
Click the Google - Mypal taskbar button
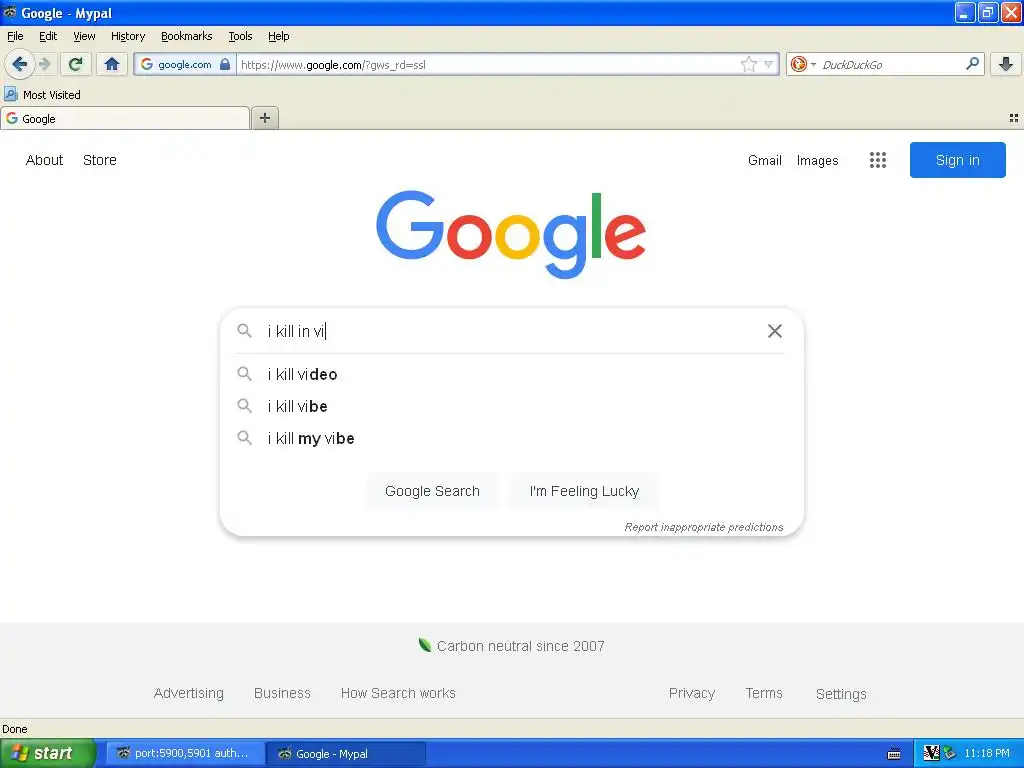pyautogui.click(x=346, y=754)
